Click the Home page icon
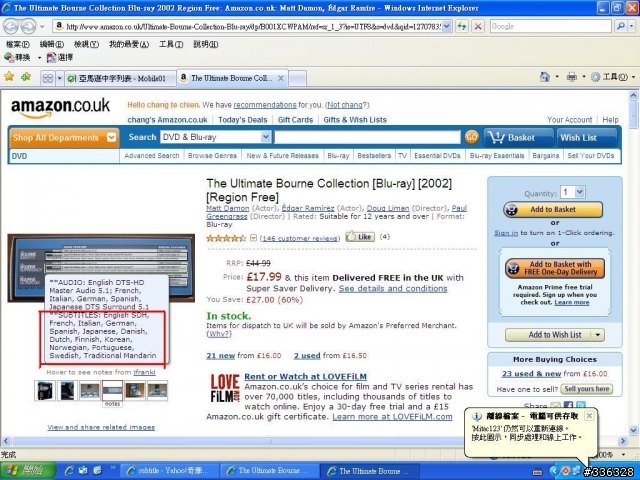Image resolution: width=640 pixels, height=480 pixels. coord(545,77)
